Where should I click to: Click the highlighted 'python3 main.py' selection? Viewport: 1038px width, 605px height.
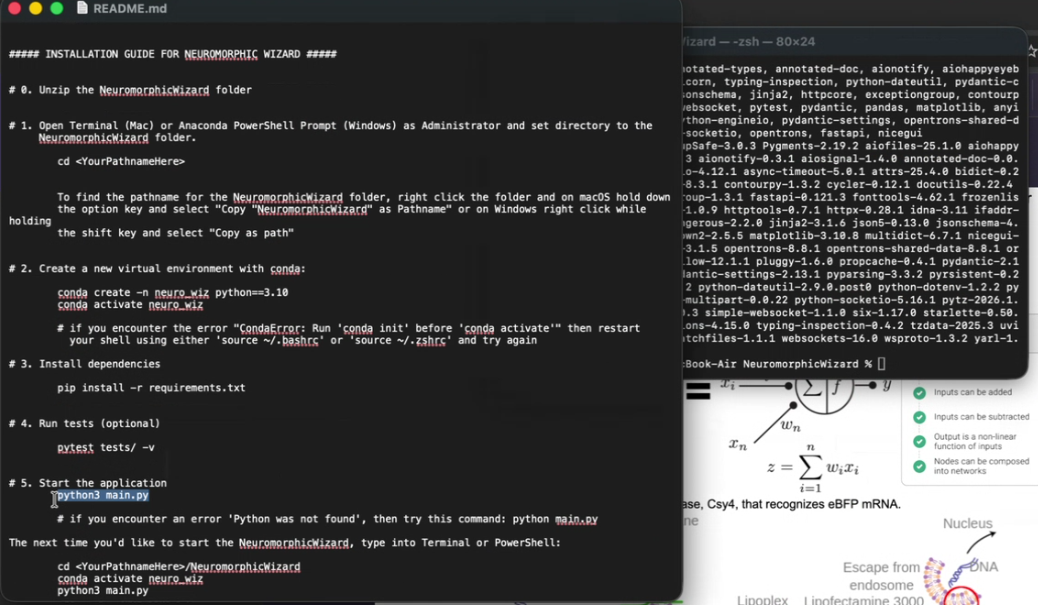point(103,495)
